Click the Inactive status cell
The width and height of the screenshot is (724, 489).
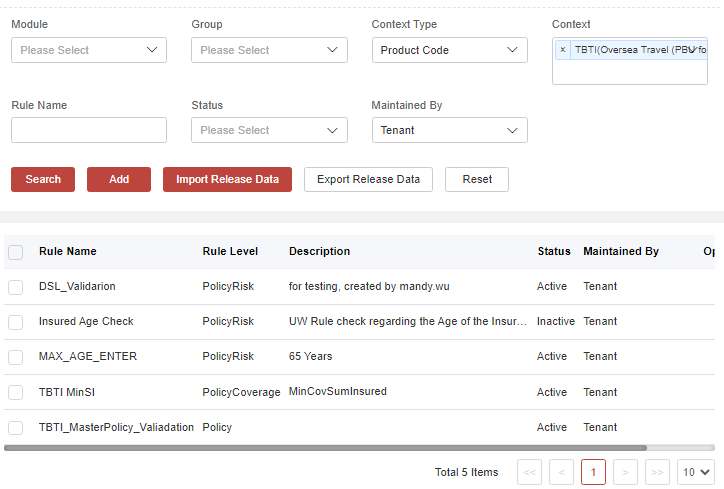pyautogui.click(x=555, y=321)
